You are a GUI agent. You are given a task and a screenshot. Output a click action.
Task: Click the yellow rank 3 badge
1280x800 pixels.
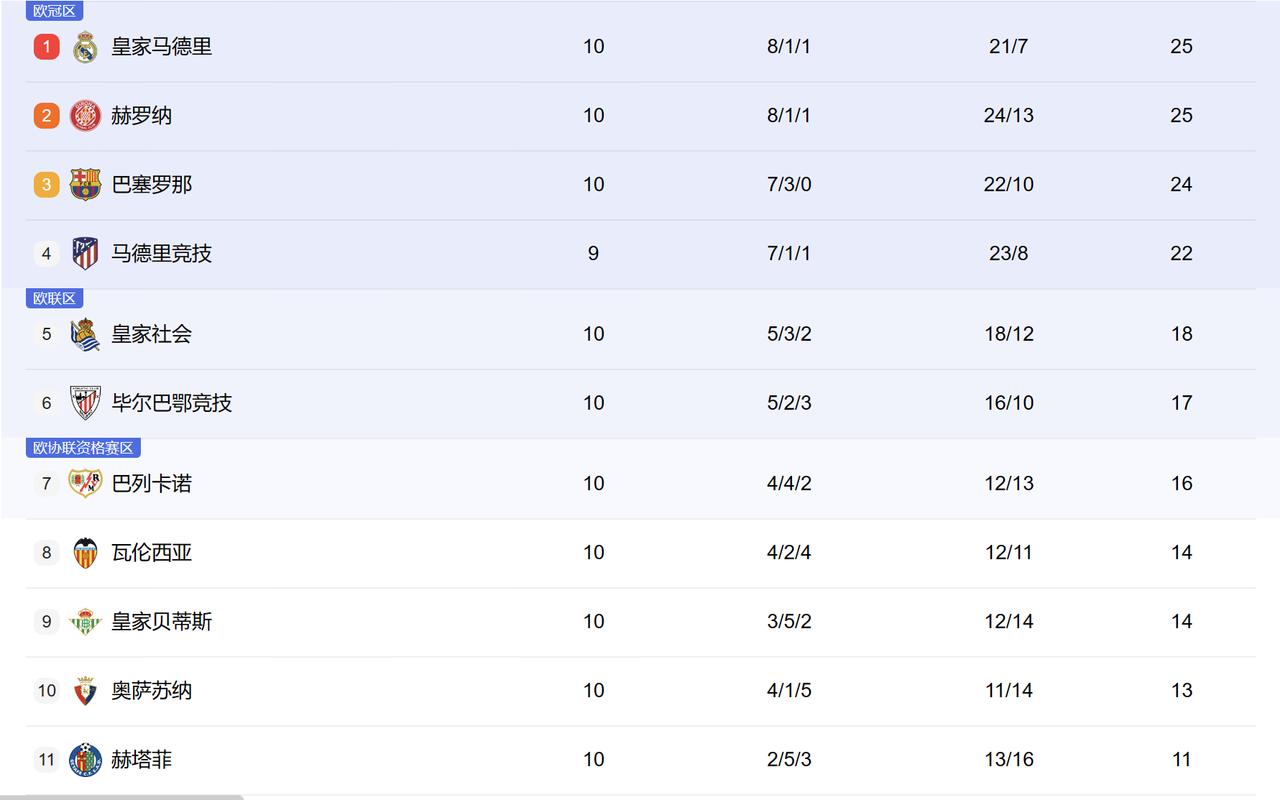tap(46, 185)
